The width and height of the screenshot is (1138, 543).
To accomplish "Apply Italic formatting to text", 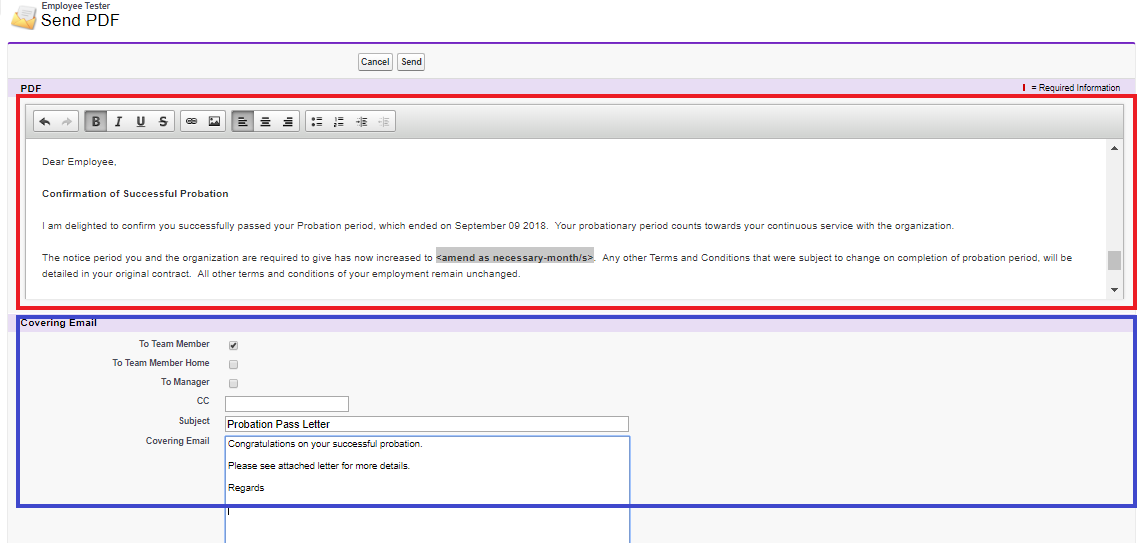I will point(118,122).
